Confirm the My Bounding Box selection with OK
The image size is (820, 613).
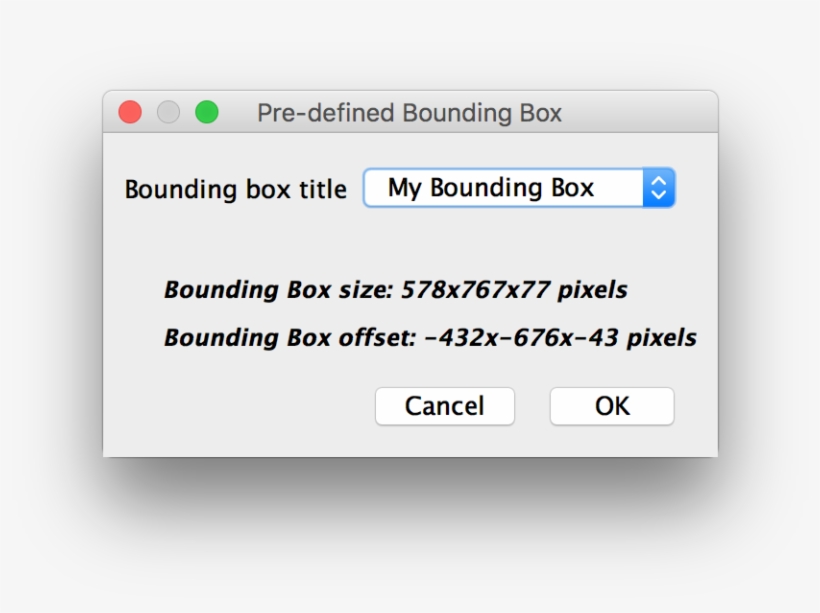[612, 406]
